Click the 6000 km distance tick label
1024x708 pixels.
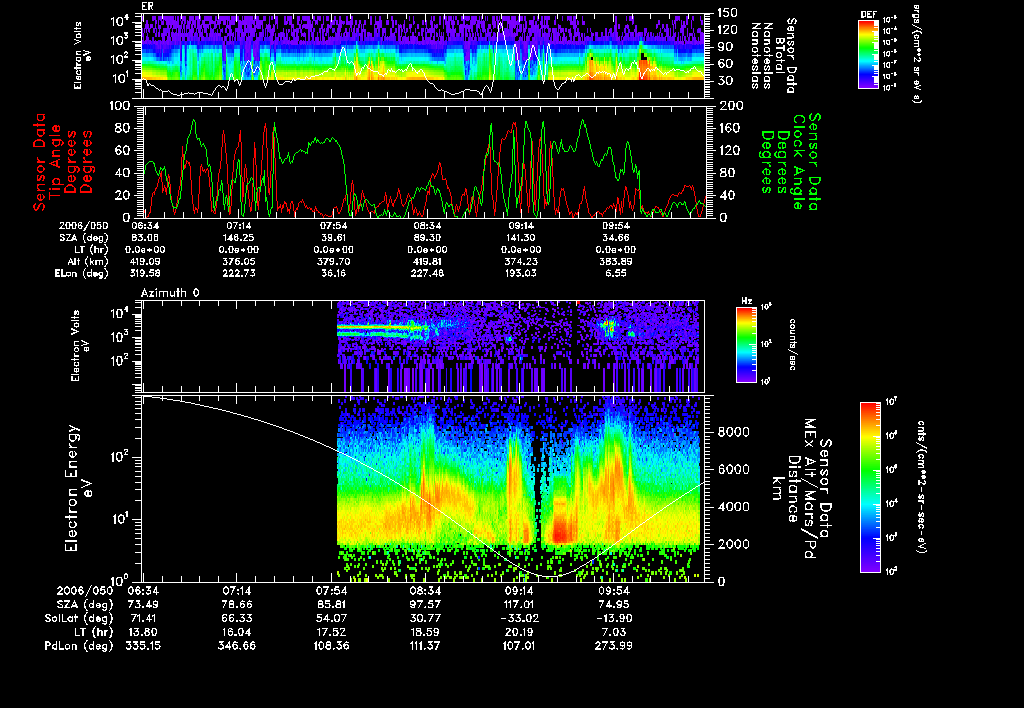pos(734,469)
